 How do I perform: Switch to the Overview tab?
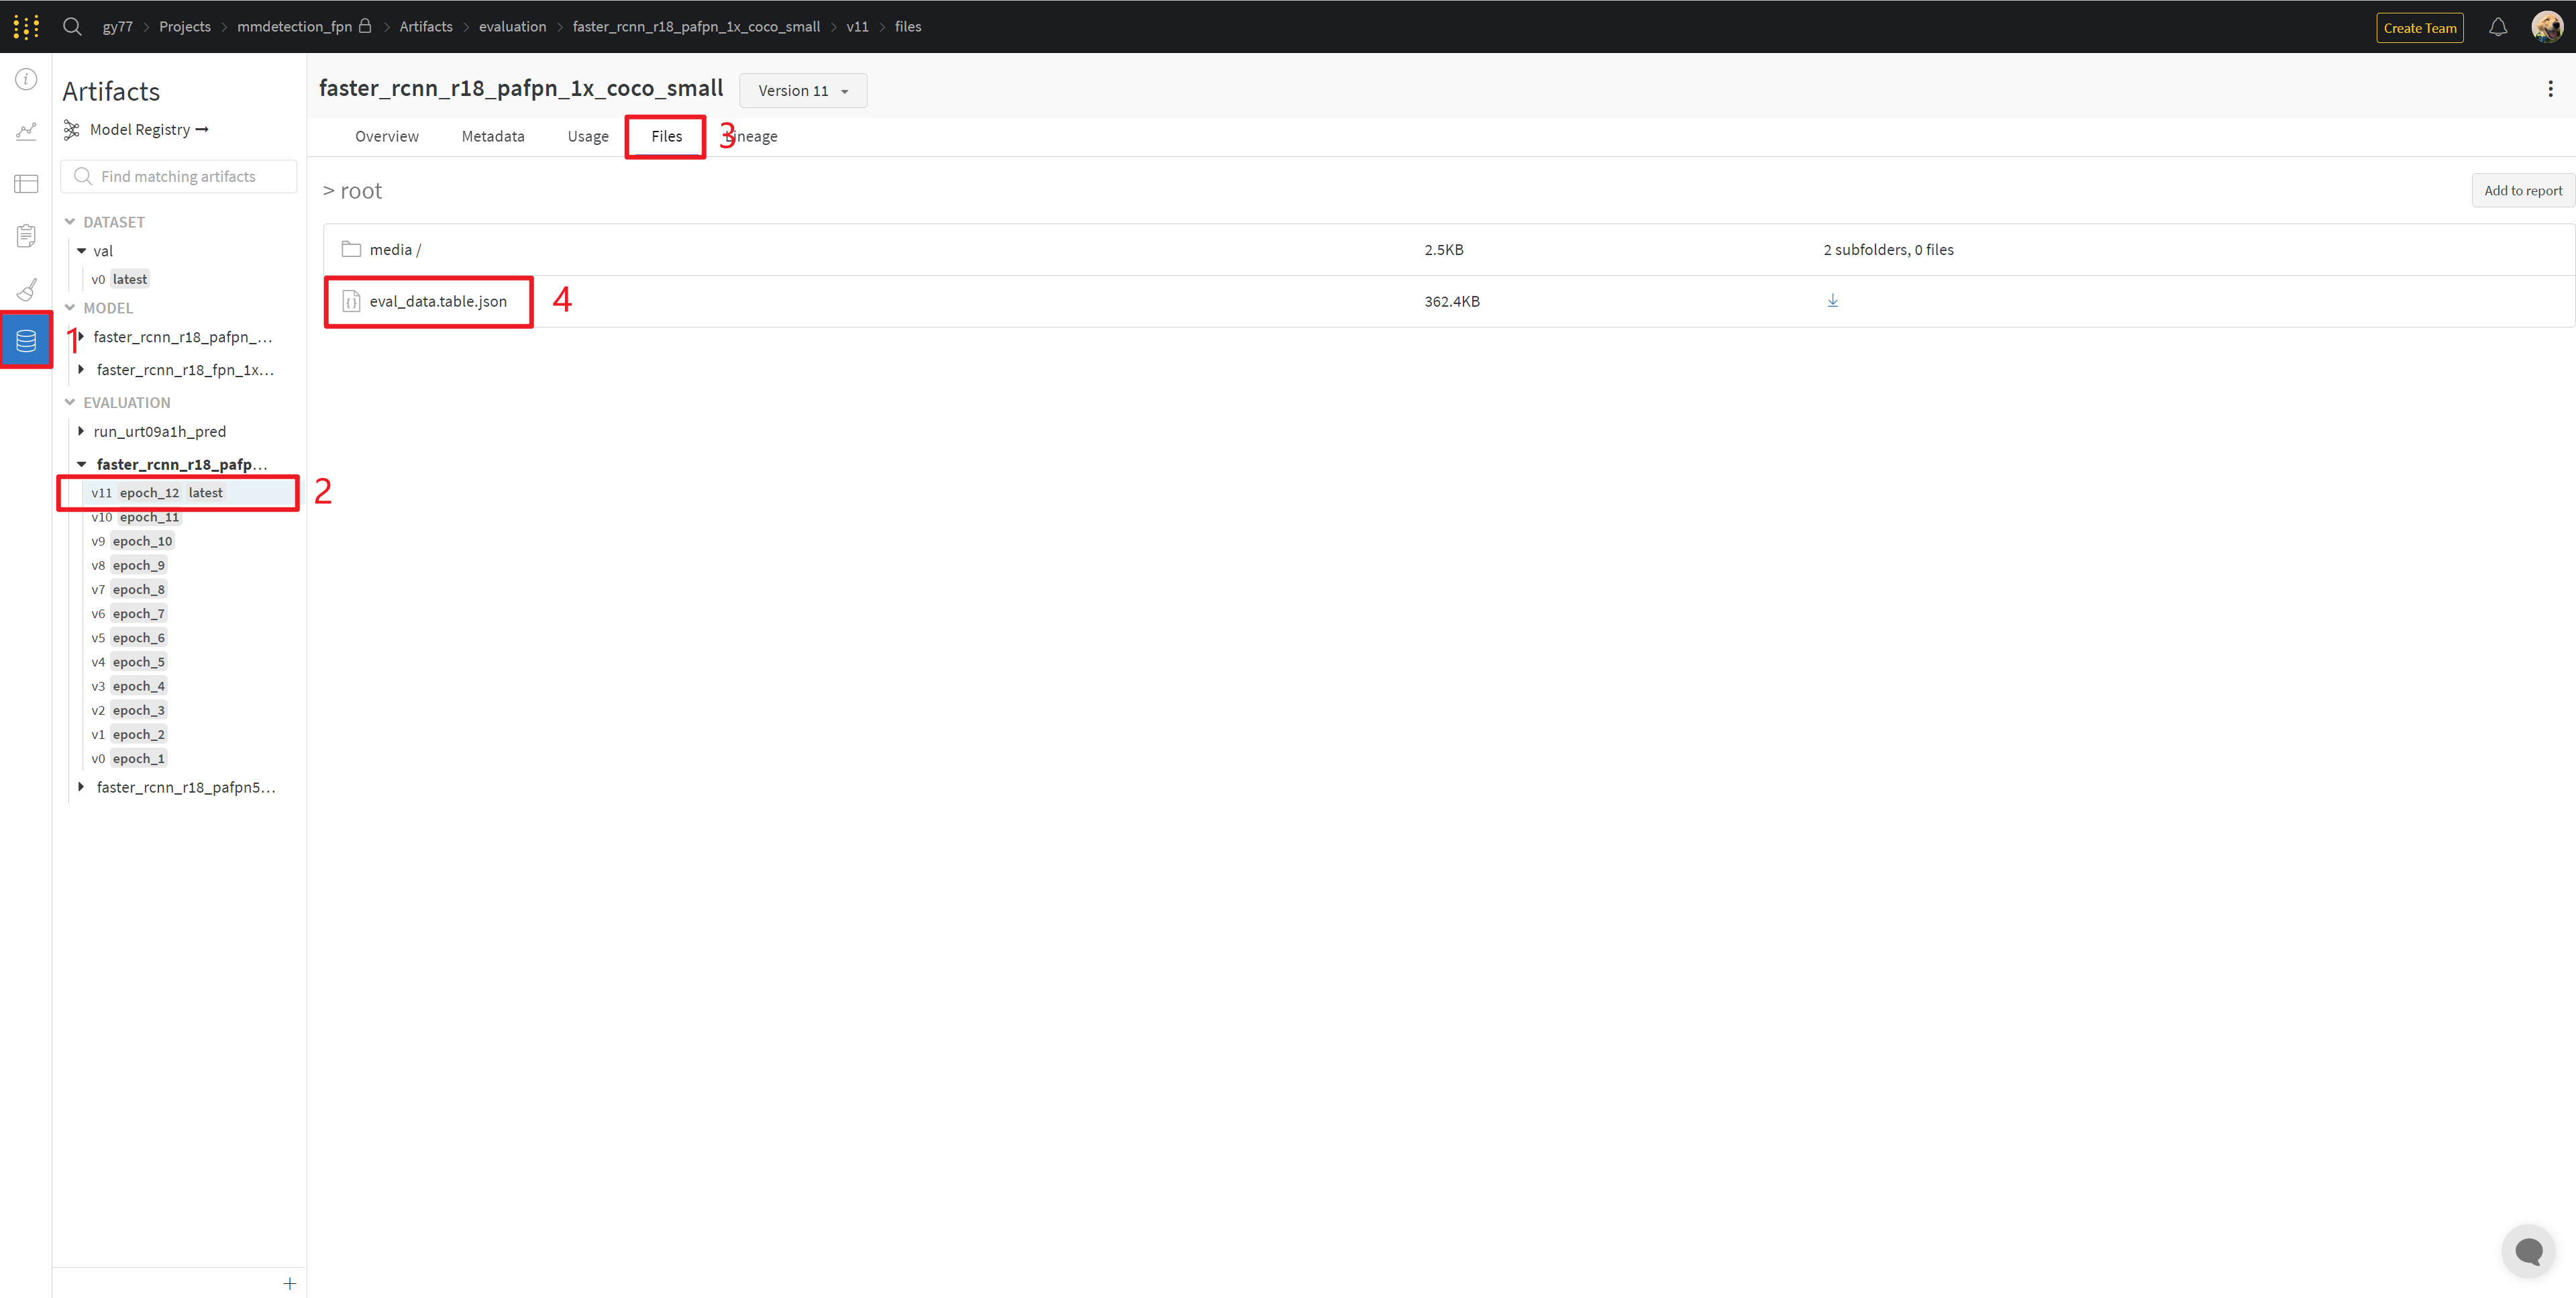(x=386, y=136)
